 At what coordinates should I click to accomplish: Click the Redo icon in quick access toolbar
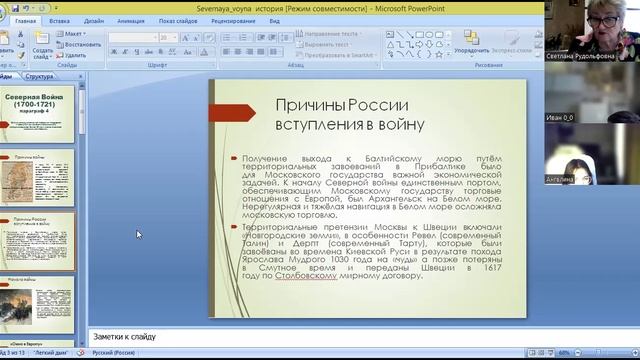coord(41,8)
